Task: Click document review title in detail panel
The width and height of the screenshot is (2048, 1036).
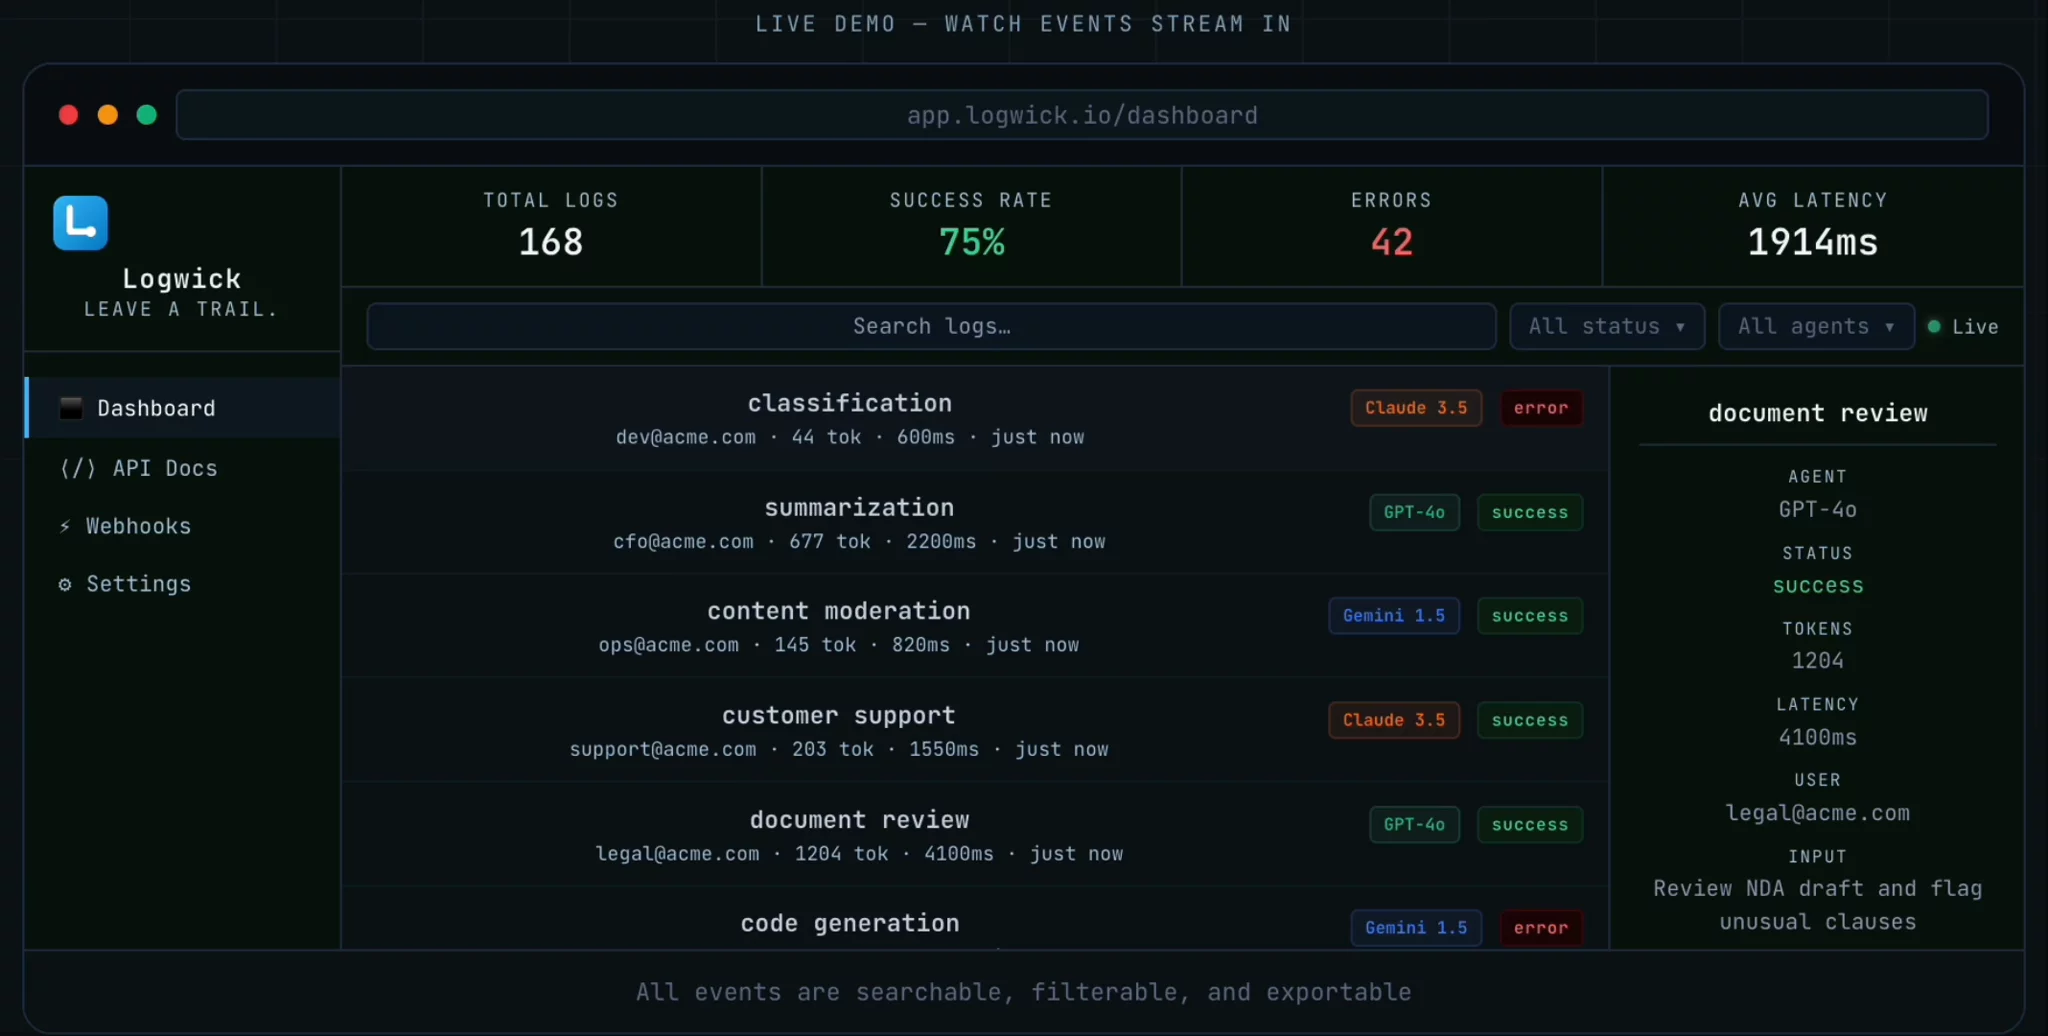Action: point(1818,413)
